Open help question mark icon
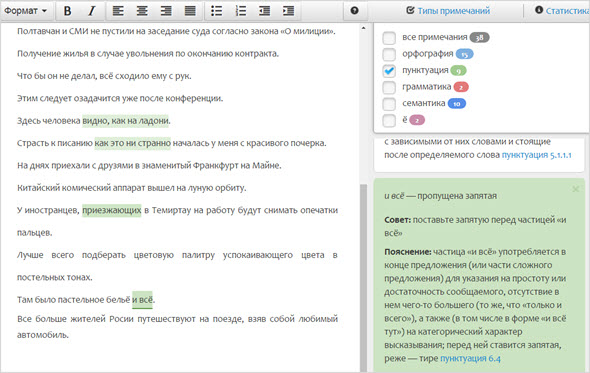Image resolution: width=590 pixels, height=373 pixels. click(354, 11)
